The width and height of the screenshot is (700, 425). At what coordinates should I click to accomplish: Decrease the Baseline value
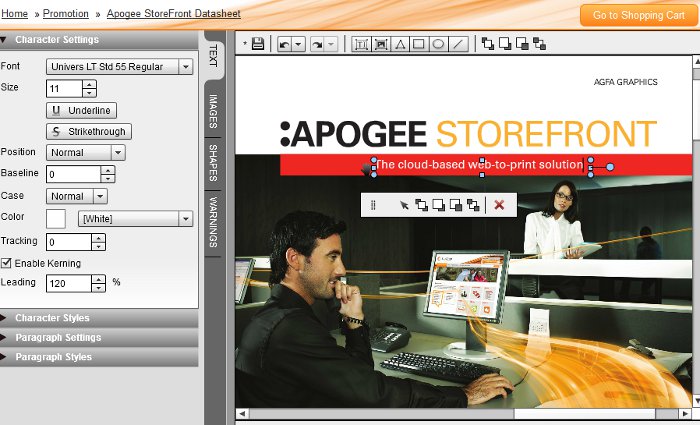point(108,179)
